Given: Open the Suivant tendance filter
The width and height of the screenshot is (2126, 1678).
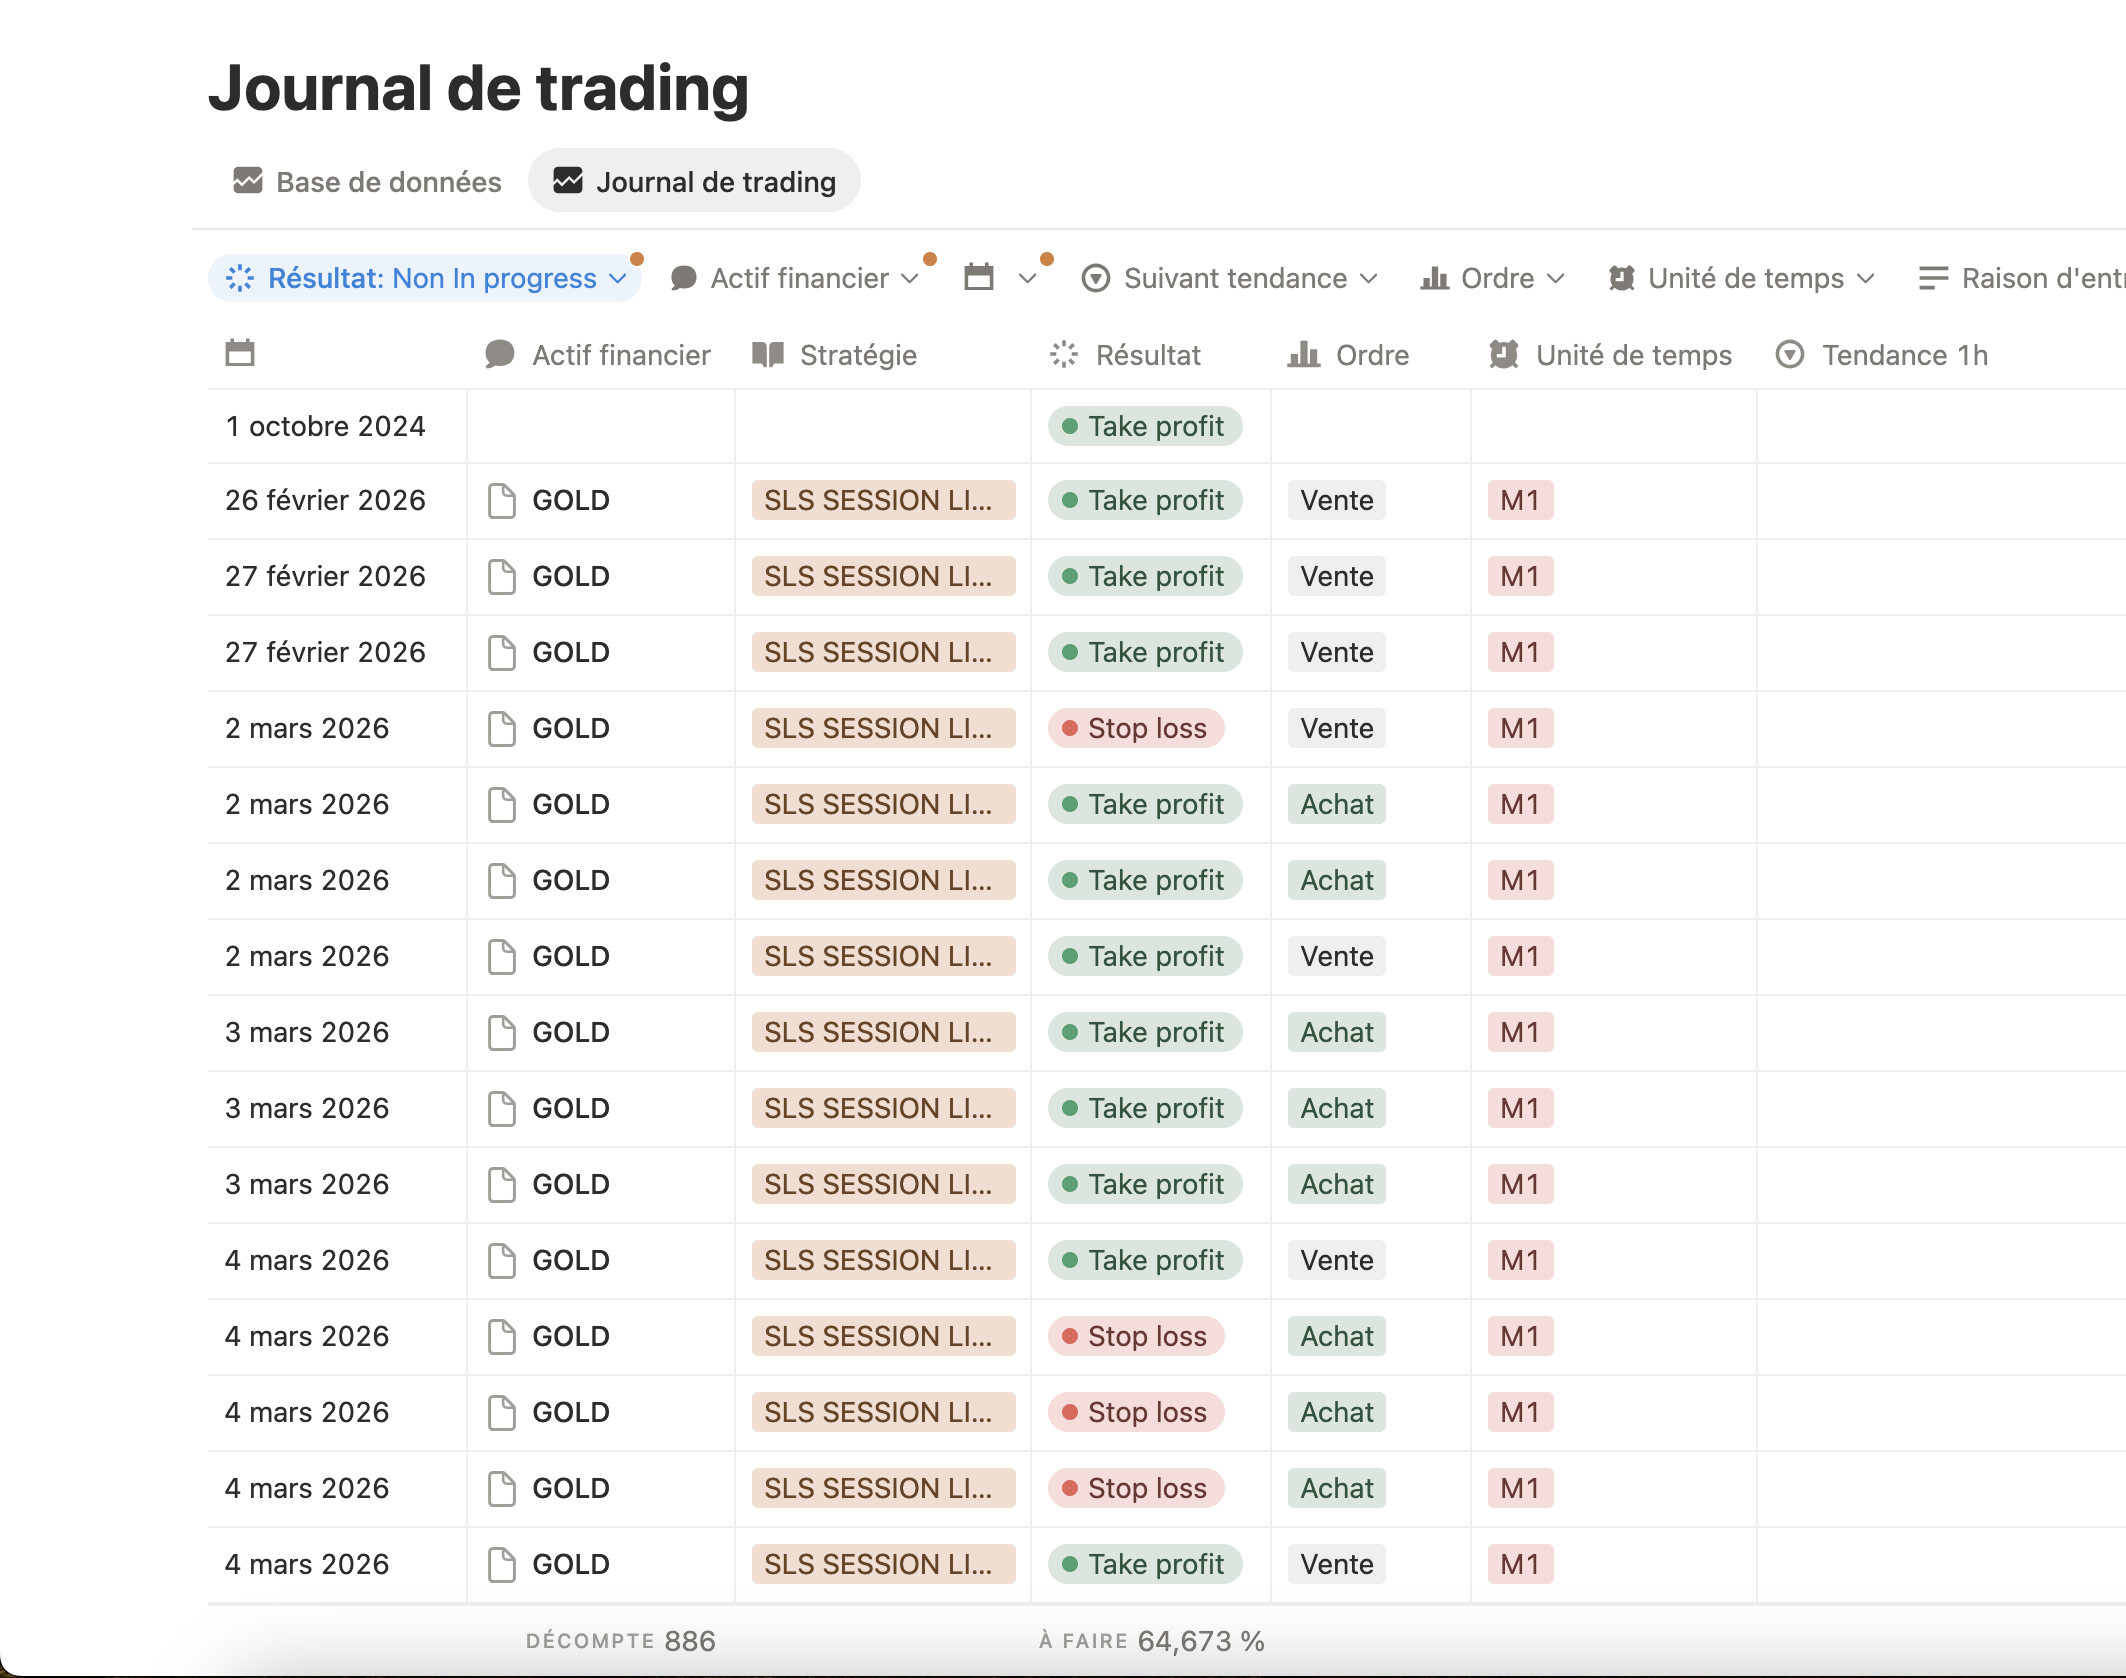Looking at the screenshot, I should (1230, 278).
